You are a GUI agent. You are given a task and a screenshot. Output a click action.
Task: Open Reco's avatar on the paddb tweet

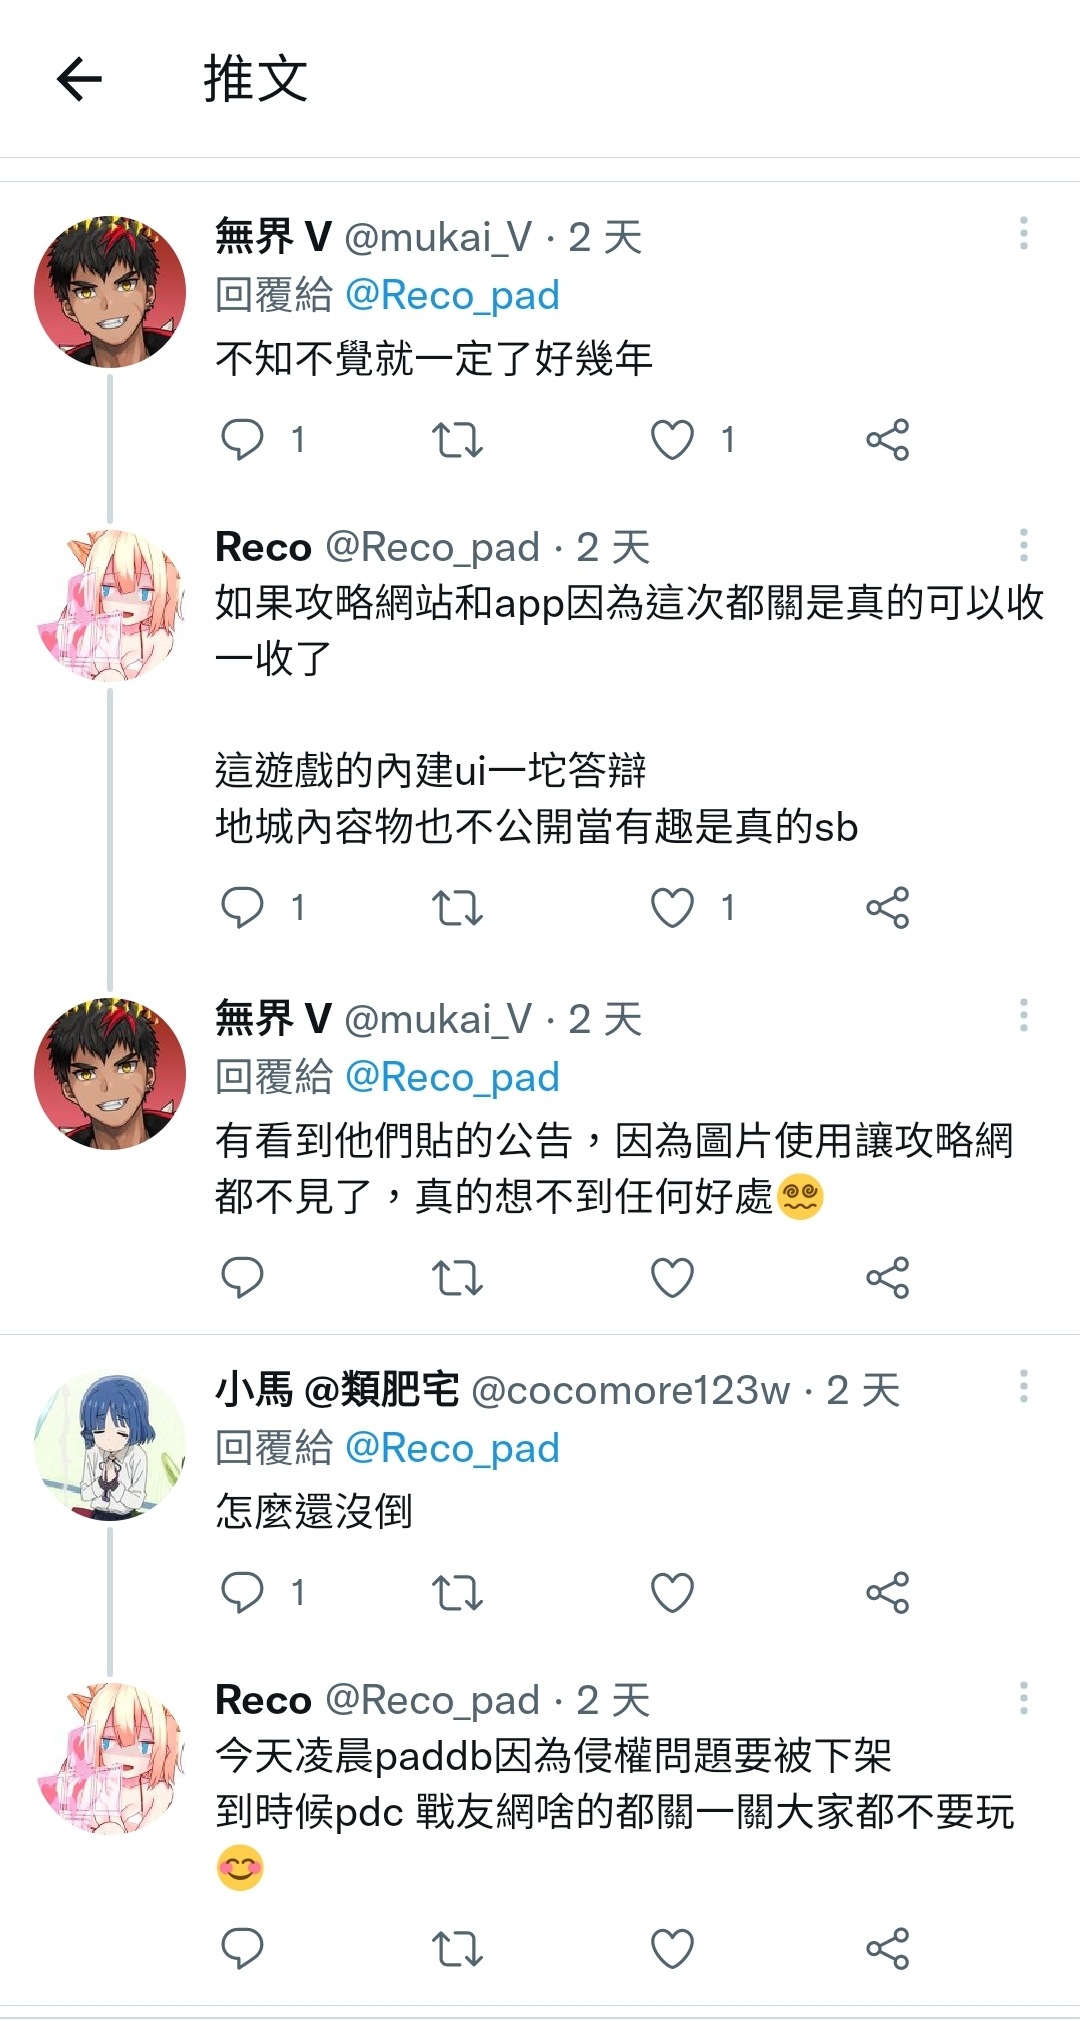110,1758
